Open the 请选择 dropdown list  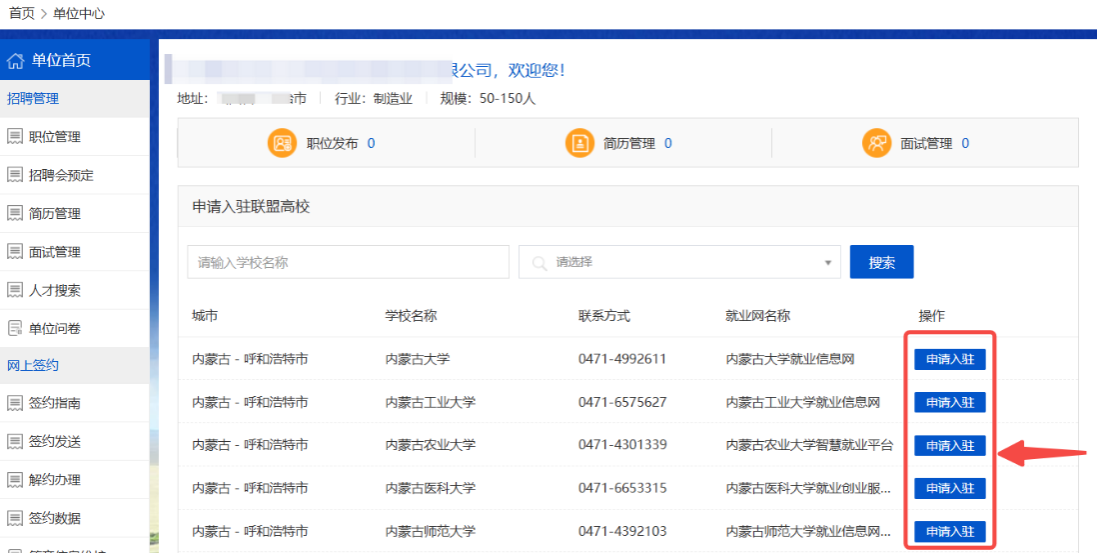tap(680, 262)
